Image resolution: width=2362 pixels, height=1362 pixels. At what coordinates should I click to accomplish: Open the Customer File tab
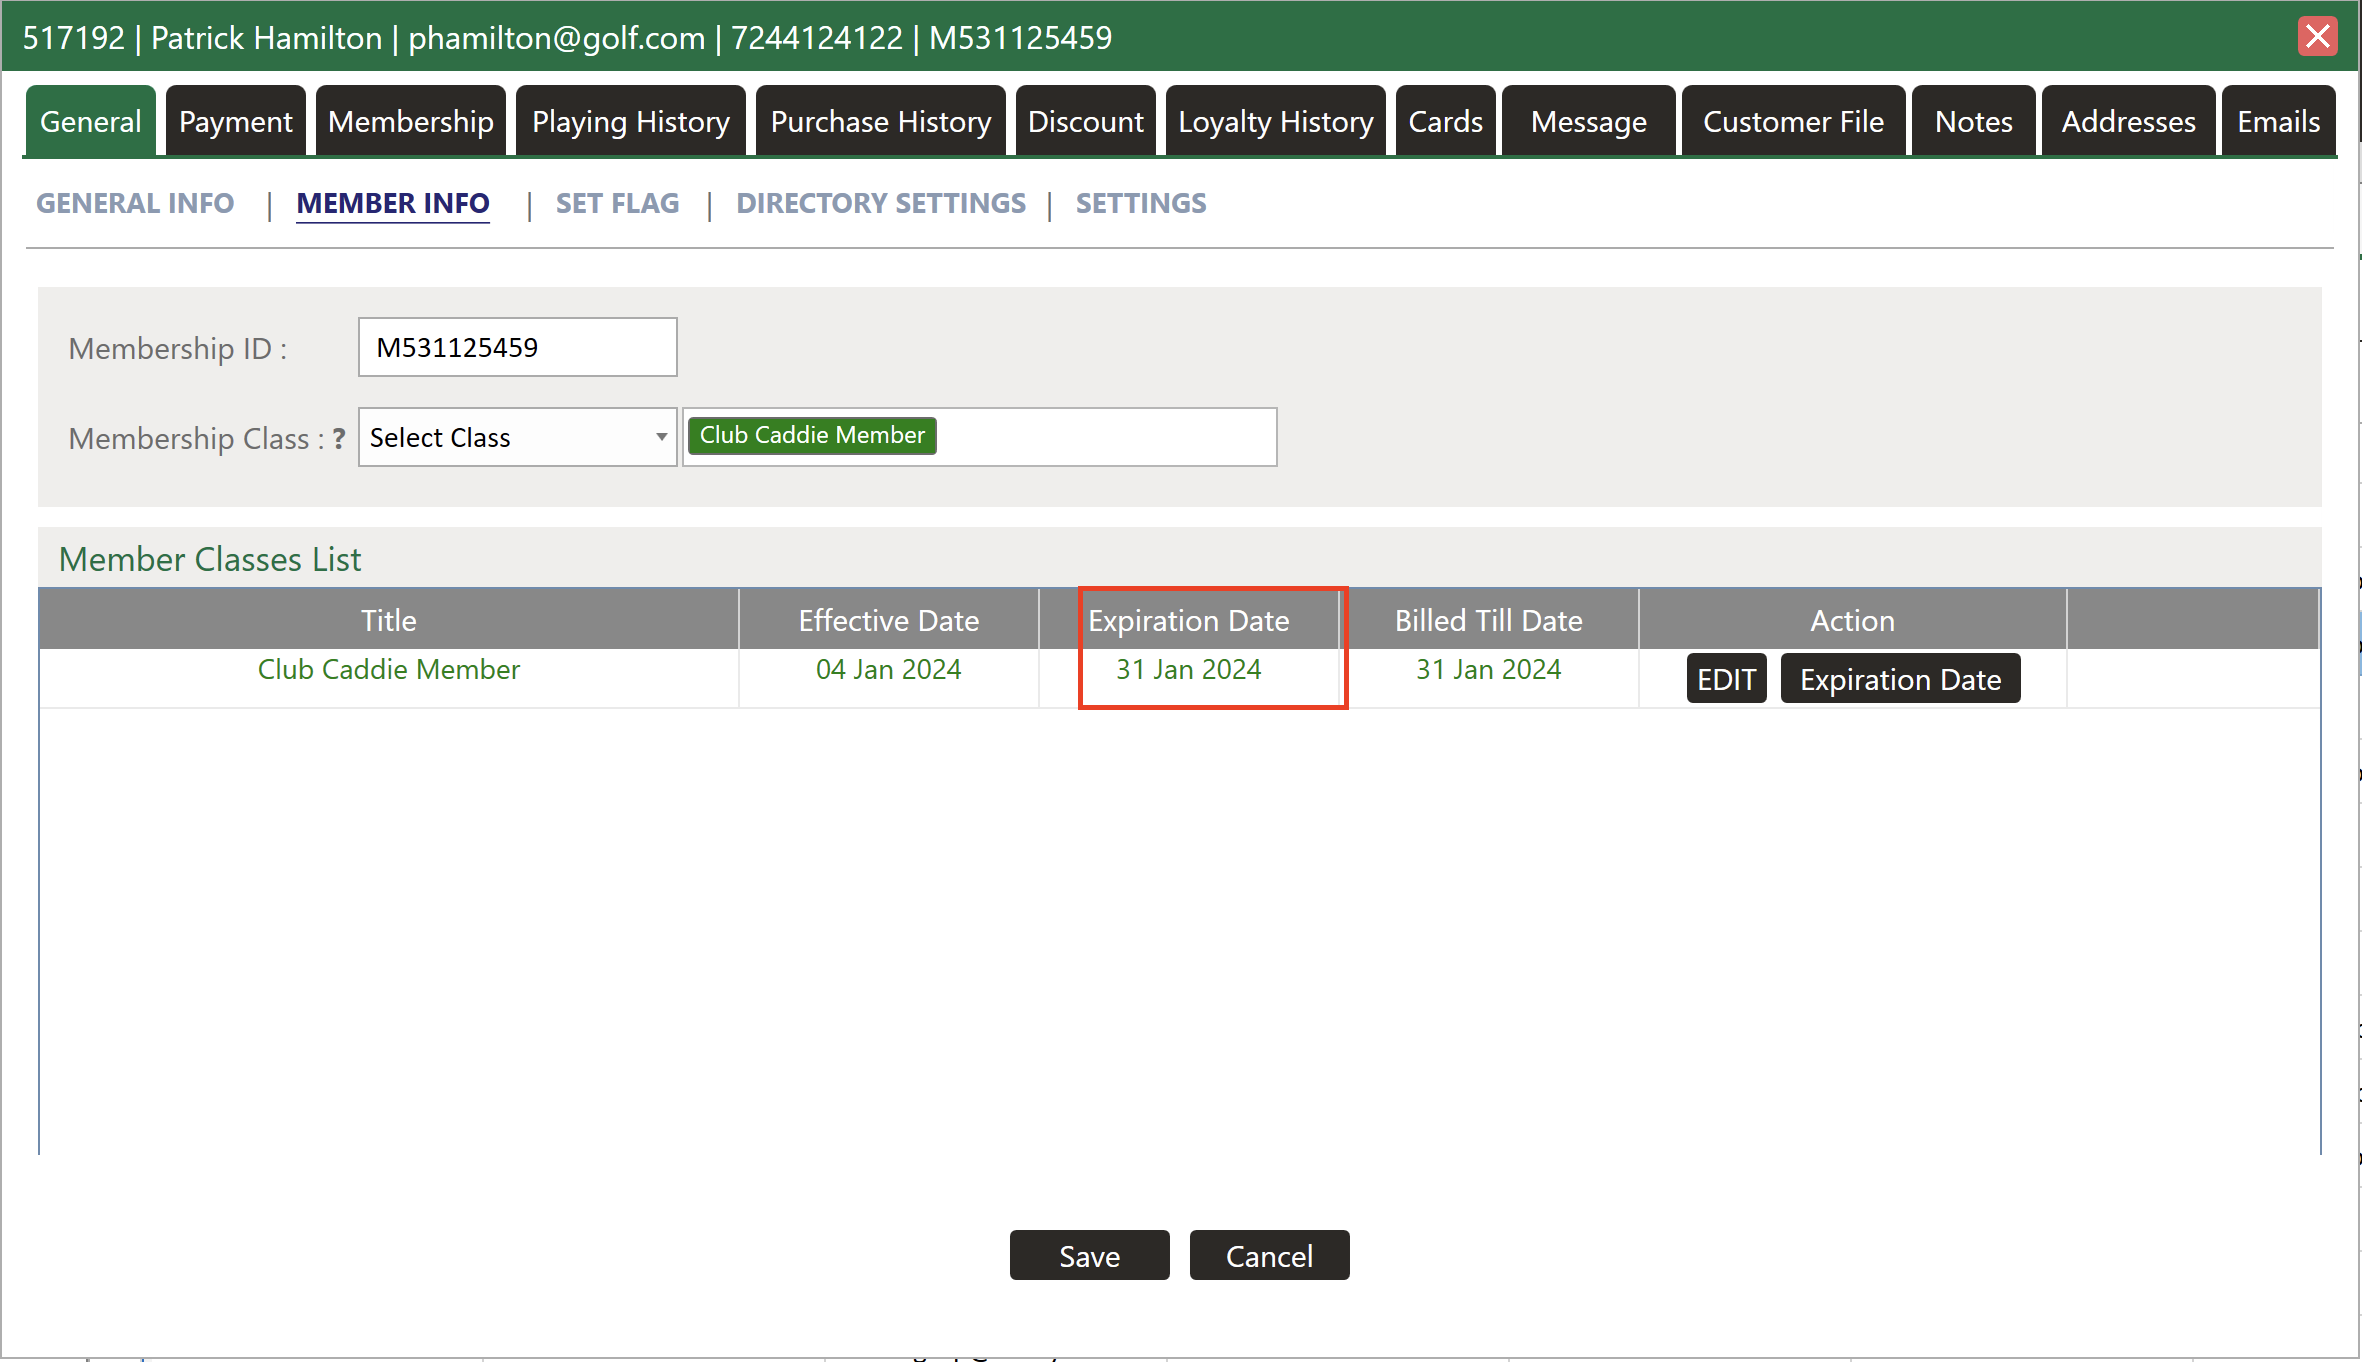point(1793,121)
